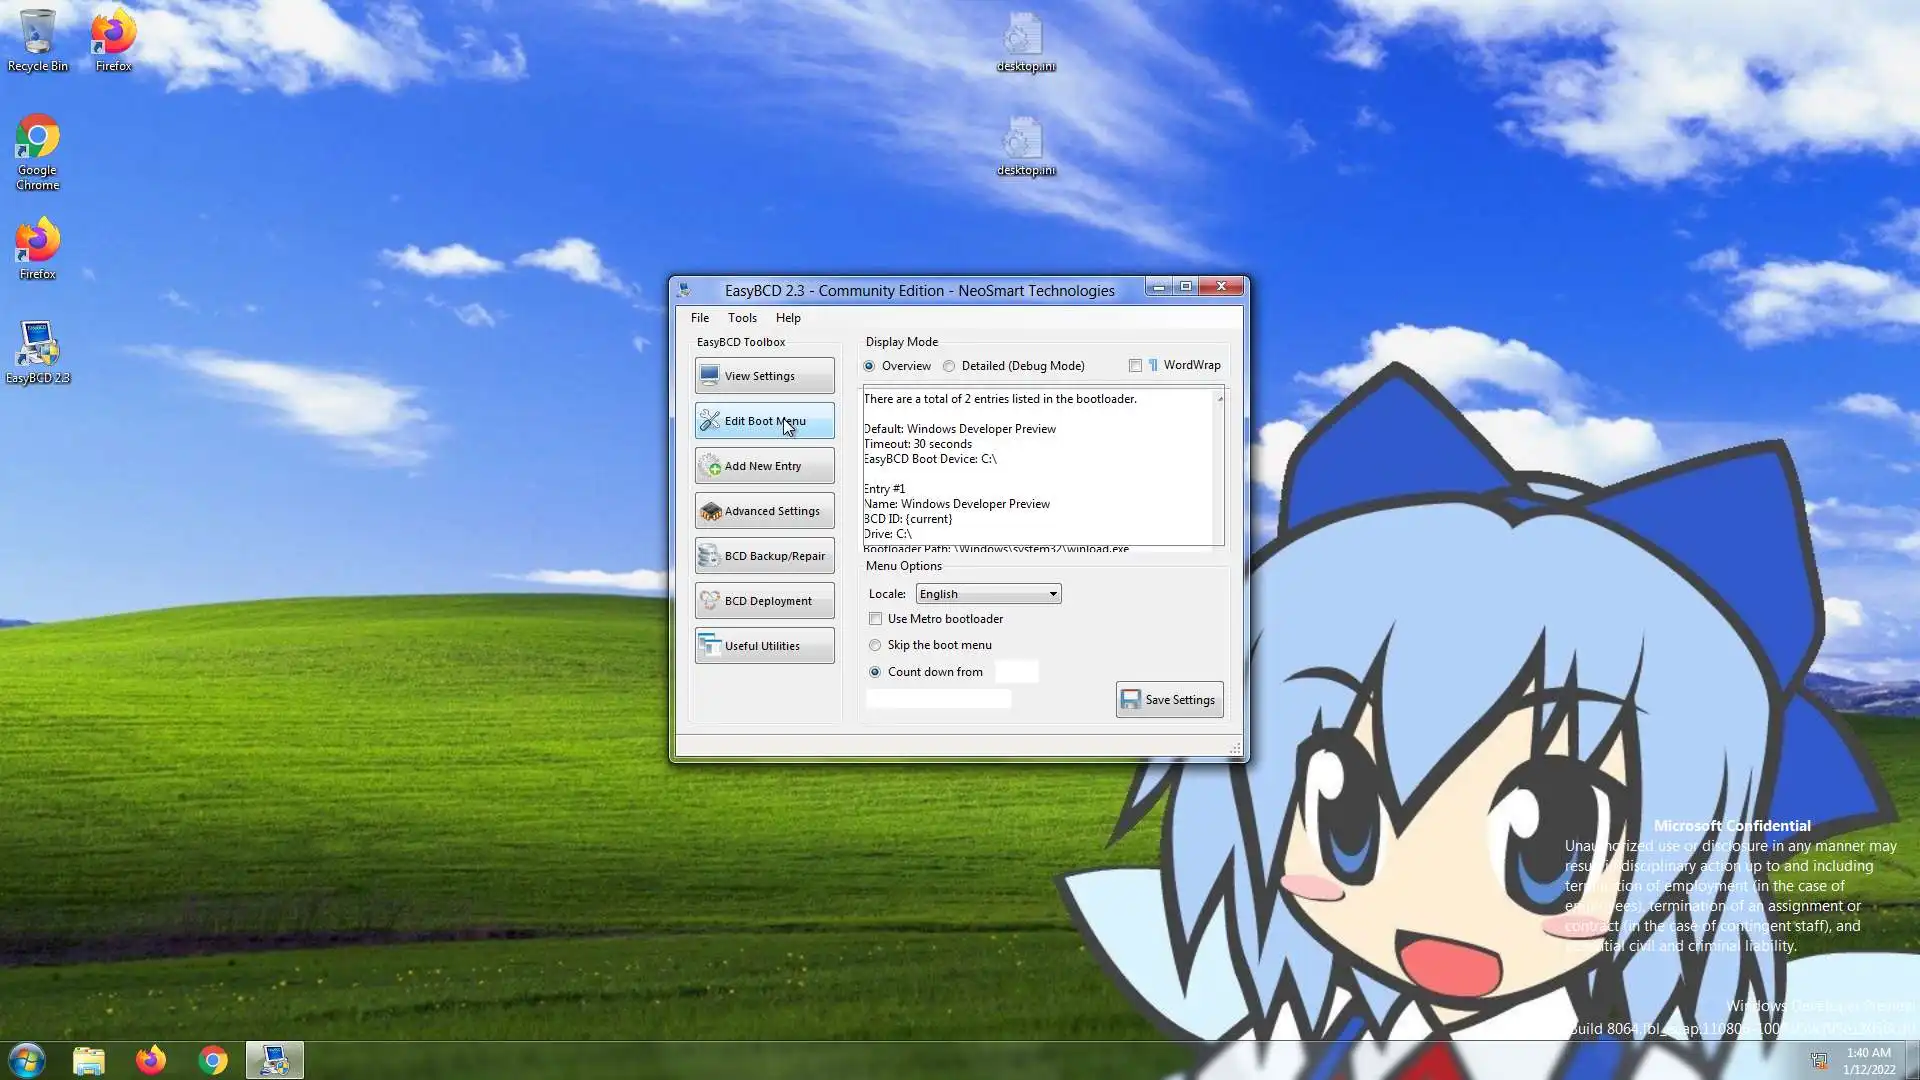Open the Edit Boot Menu section
Viewport: 1920px width, 1080px height.
[x=764, y=421]
